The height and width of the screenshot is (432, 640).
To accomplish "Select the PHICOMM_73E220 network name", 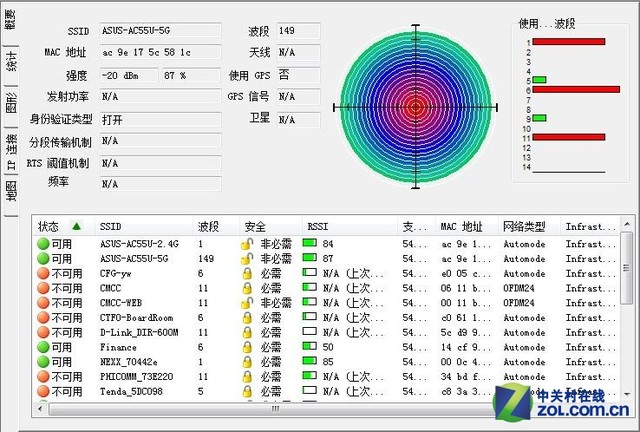I will [136, 376].
